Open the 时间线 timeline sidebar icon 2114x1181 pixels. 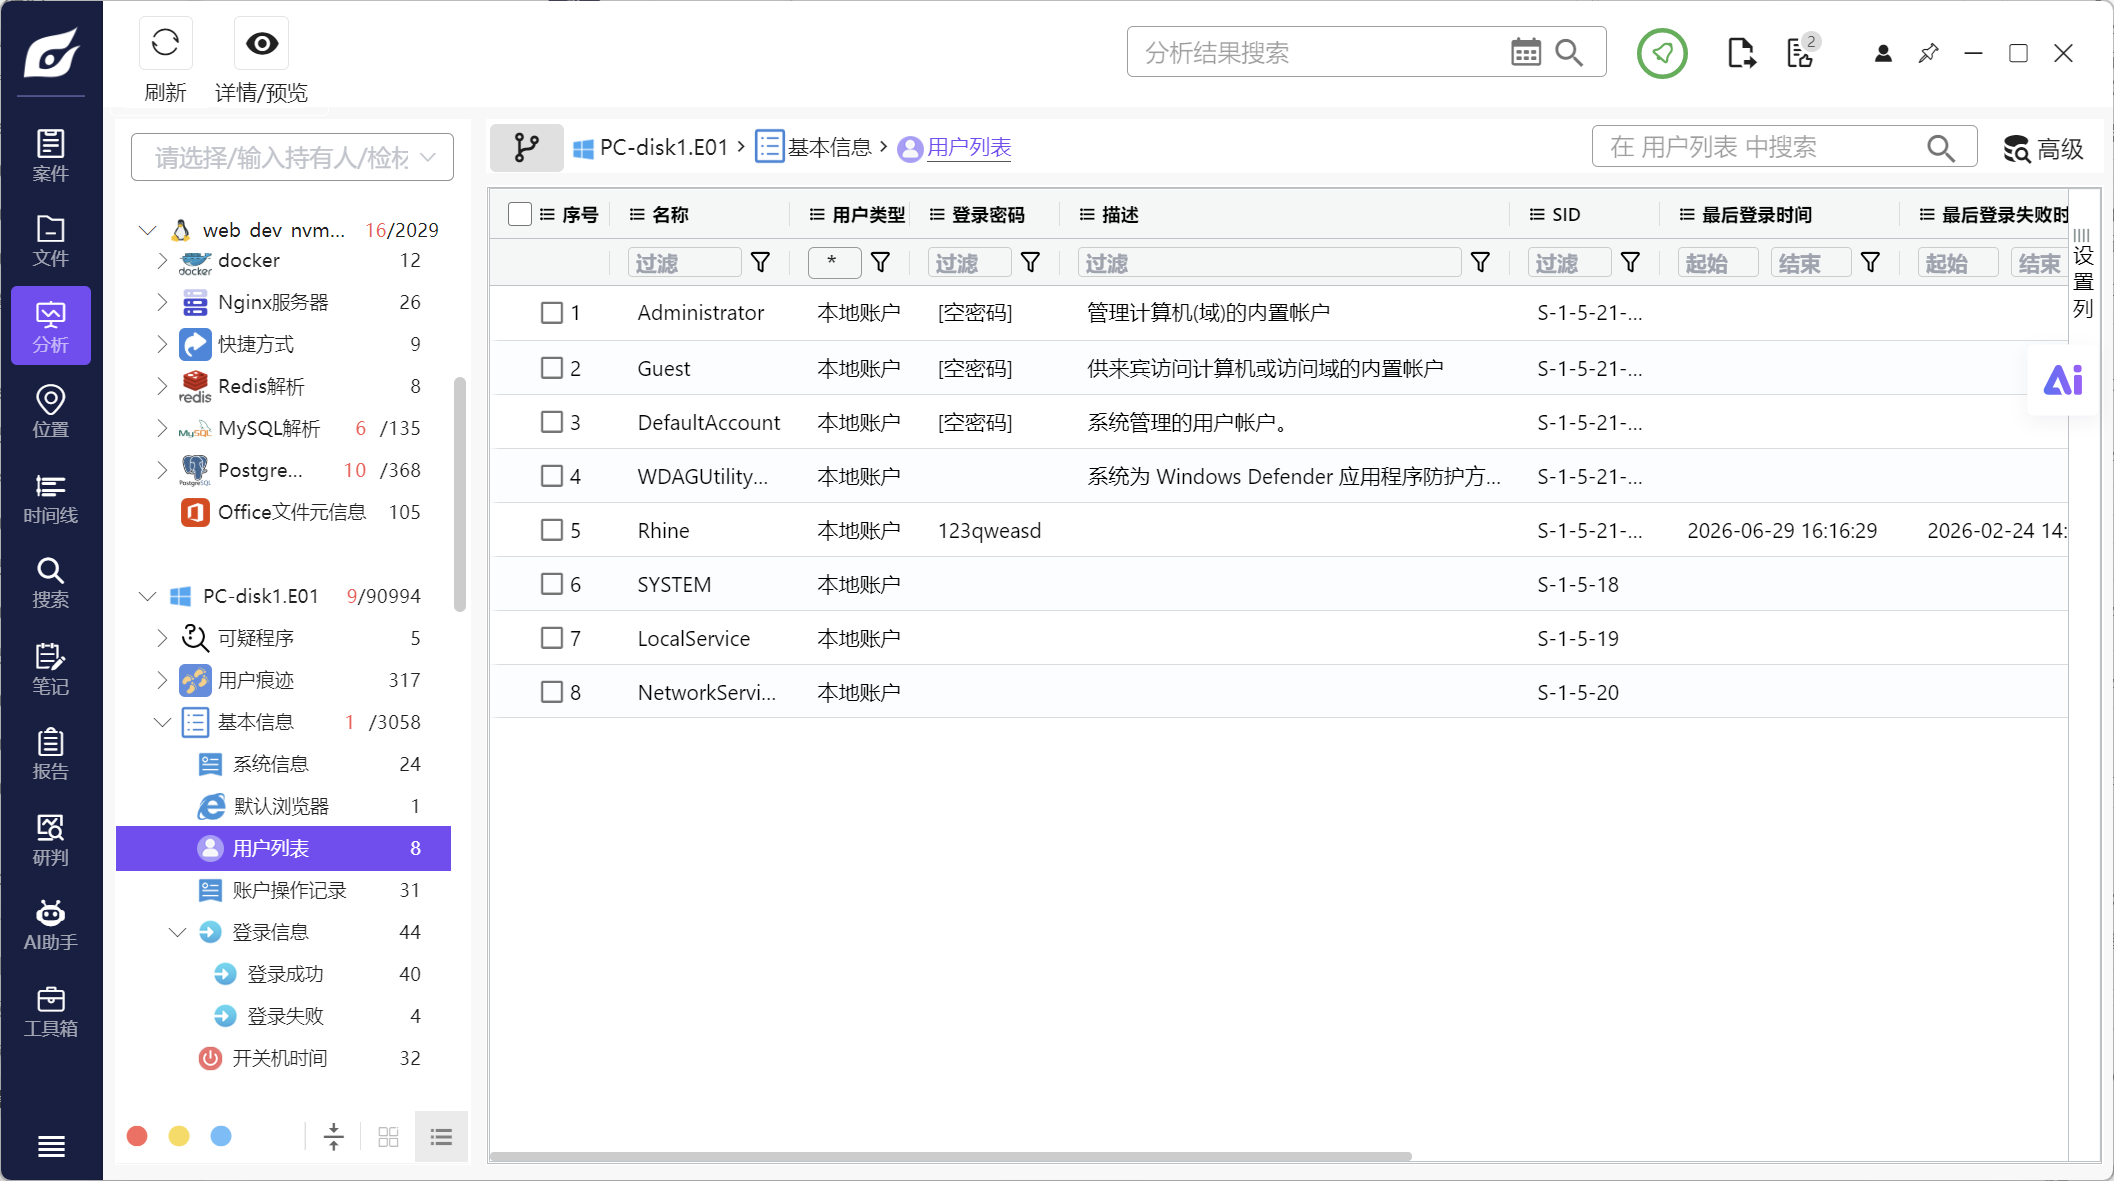[51, 498]
